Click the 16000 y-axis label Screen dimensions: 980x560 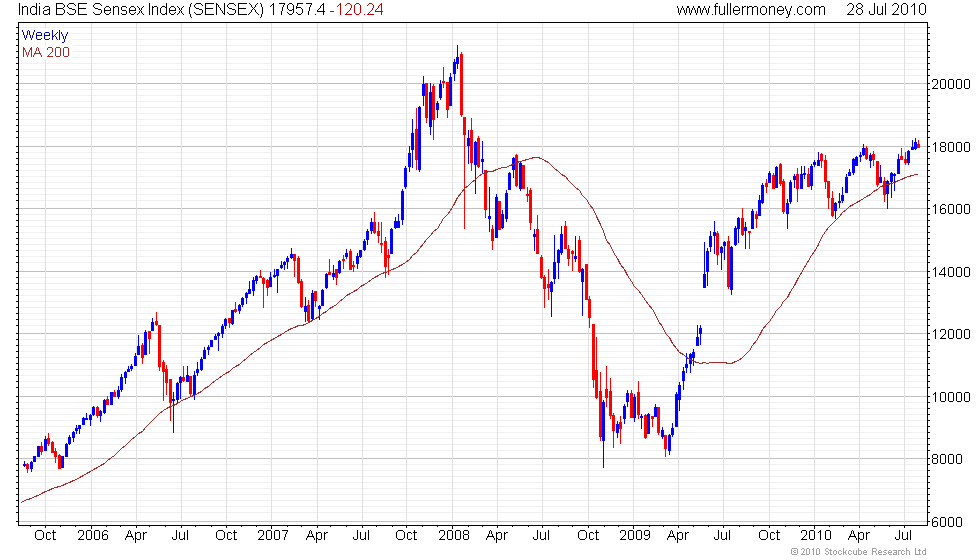pos(951,209)
